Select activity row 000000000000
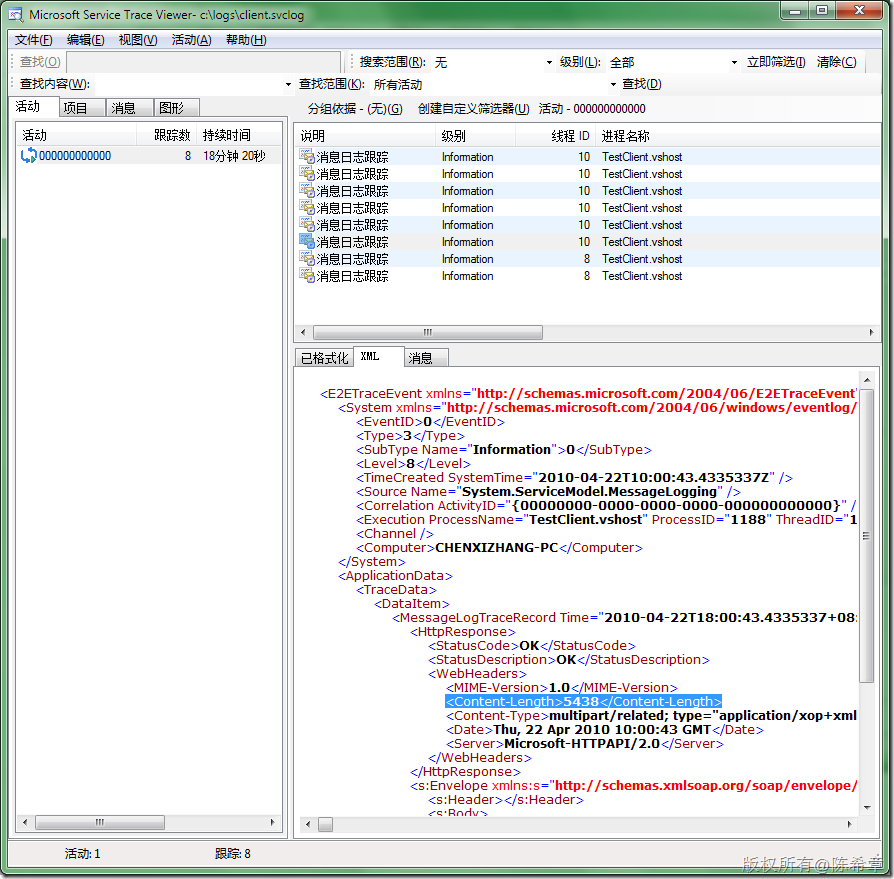This screenshot has width=894, height=879. point(149,156)
